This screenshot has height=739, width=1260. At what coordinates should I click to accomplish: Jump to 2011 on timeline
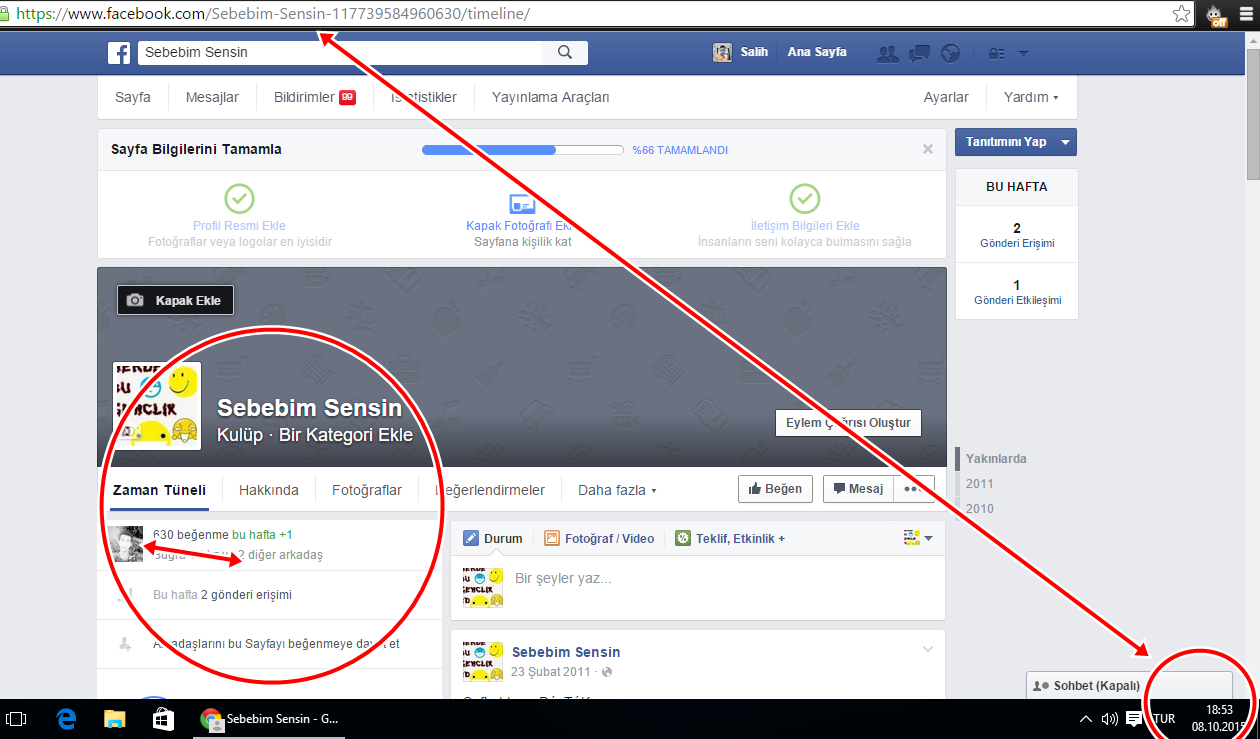[980, 484]
